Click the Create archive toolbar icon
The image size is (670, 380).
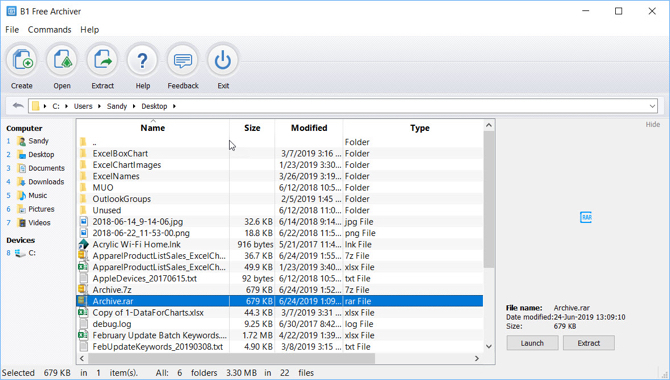tap(22, 60)
